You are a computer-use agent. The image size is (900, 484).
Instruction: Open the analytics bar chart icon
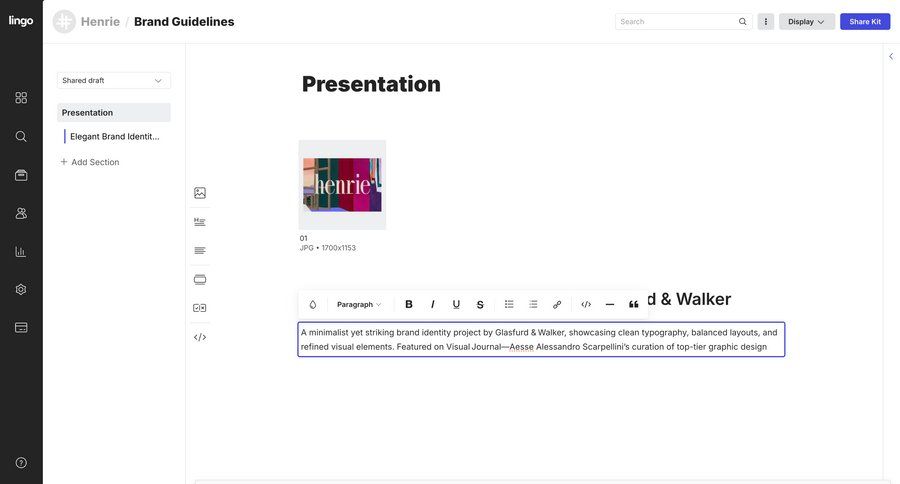click(x=21, y=251)
